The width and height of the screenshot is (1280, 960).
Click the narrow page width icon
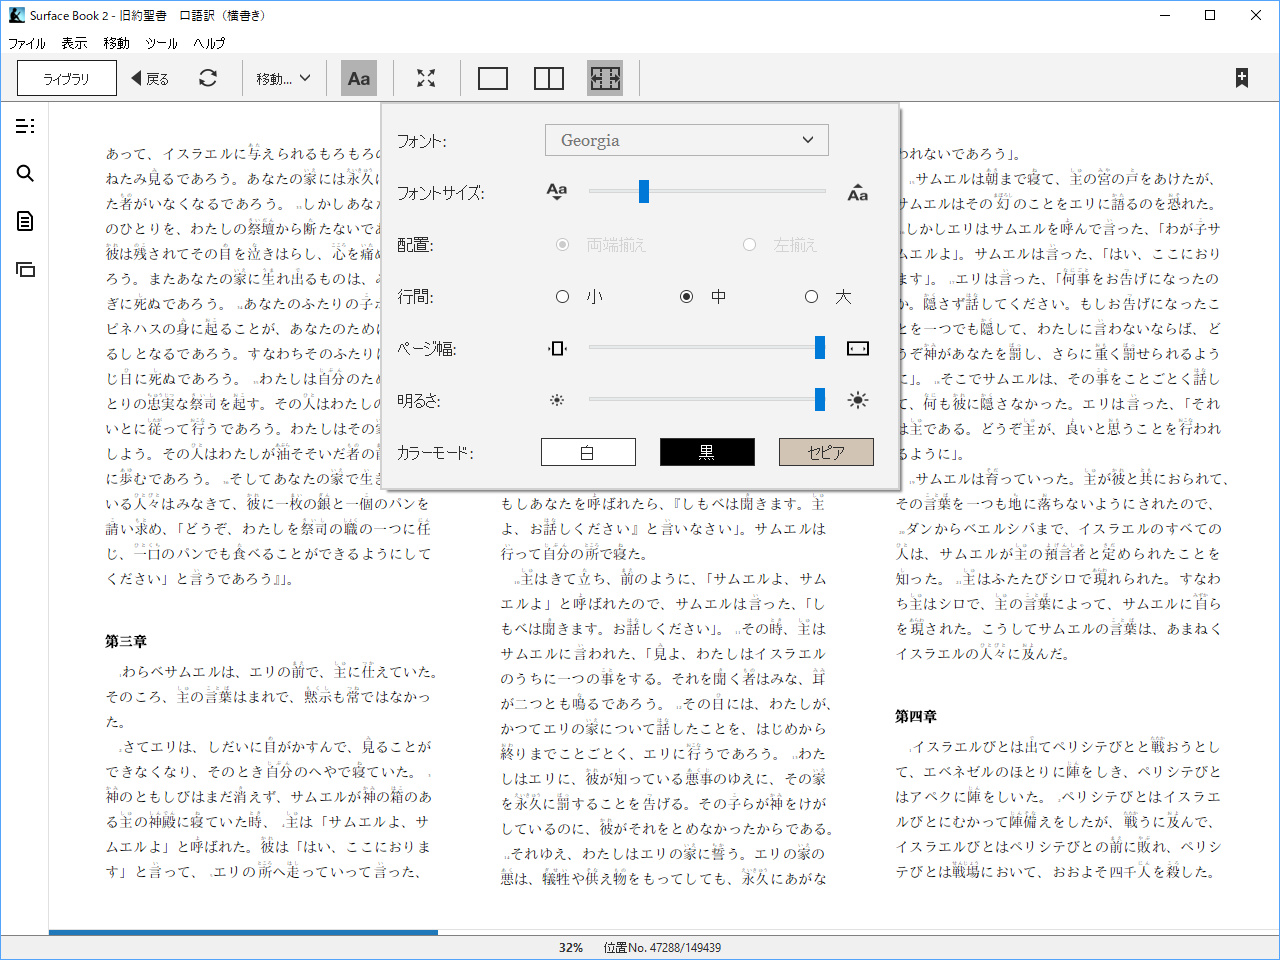tap(557, 348)
